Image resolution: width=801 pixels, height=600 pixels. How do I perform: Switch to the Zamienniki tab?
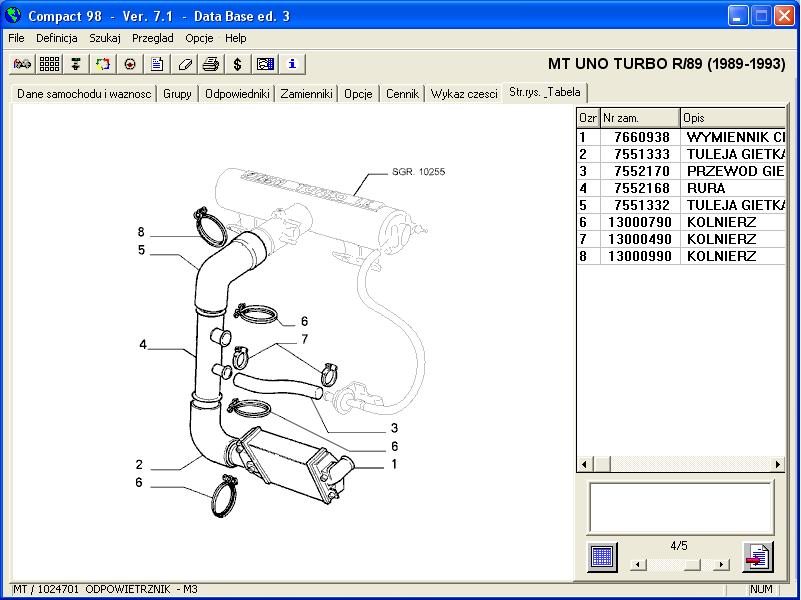306,94
